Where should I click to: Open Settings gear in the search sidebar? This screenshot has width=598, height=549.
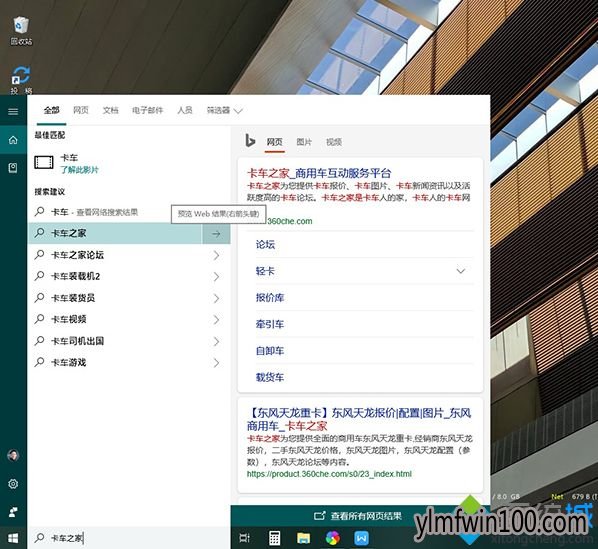(13, 484)
